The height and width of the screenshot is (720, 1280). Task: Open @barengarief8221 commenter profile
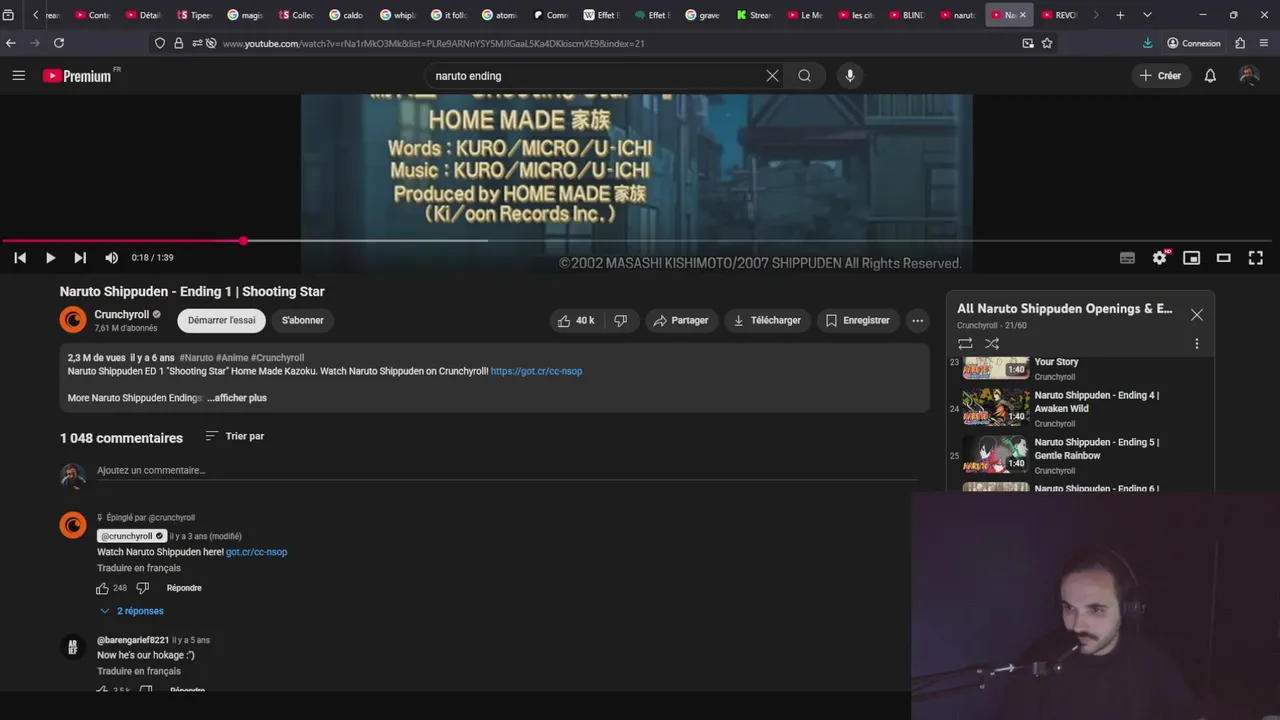coord(133,640)
